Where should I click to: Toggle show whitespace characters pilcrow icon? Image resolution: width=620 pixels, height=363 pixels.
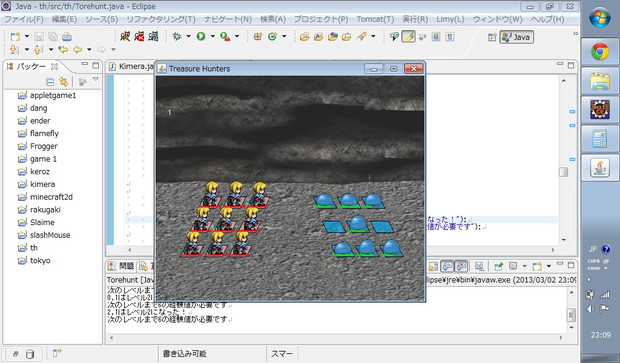450,37
